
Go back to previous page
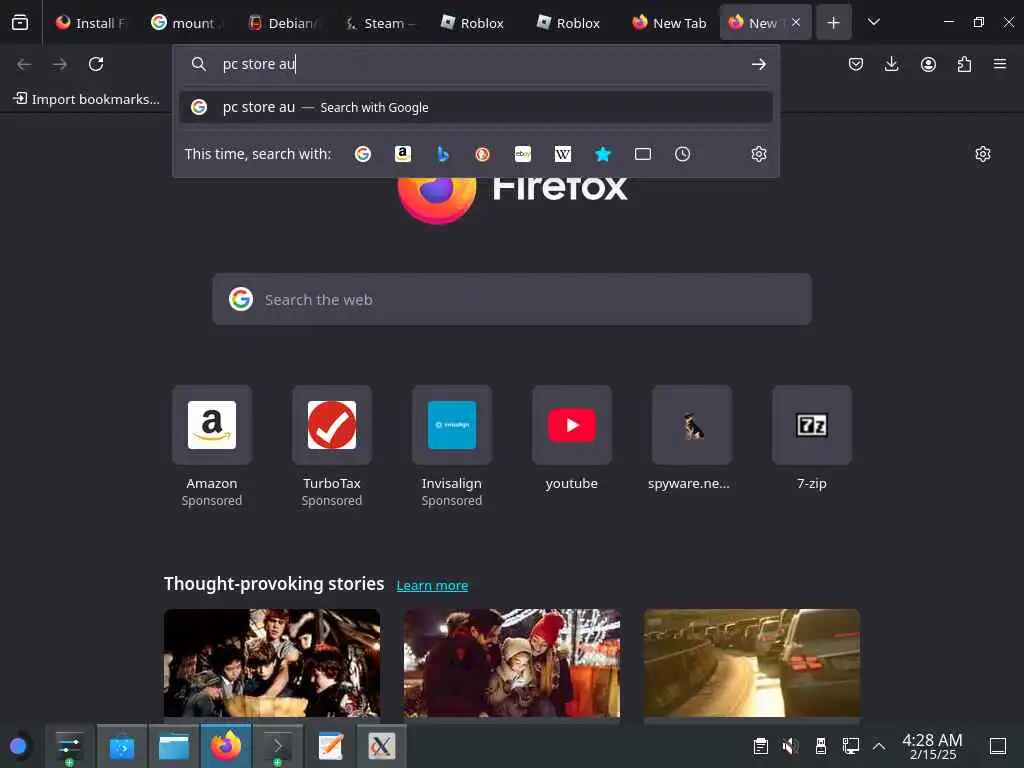(x=24, y=64)
